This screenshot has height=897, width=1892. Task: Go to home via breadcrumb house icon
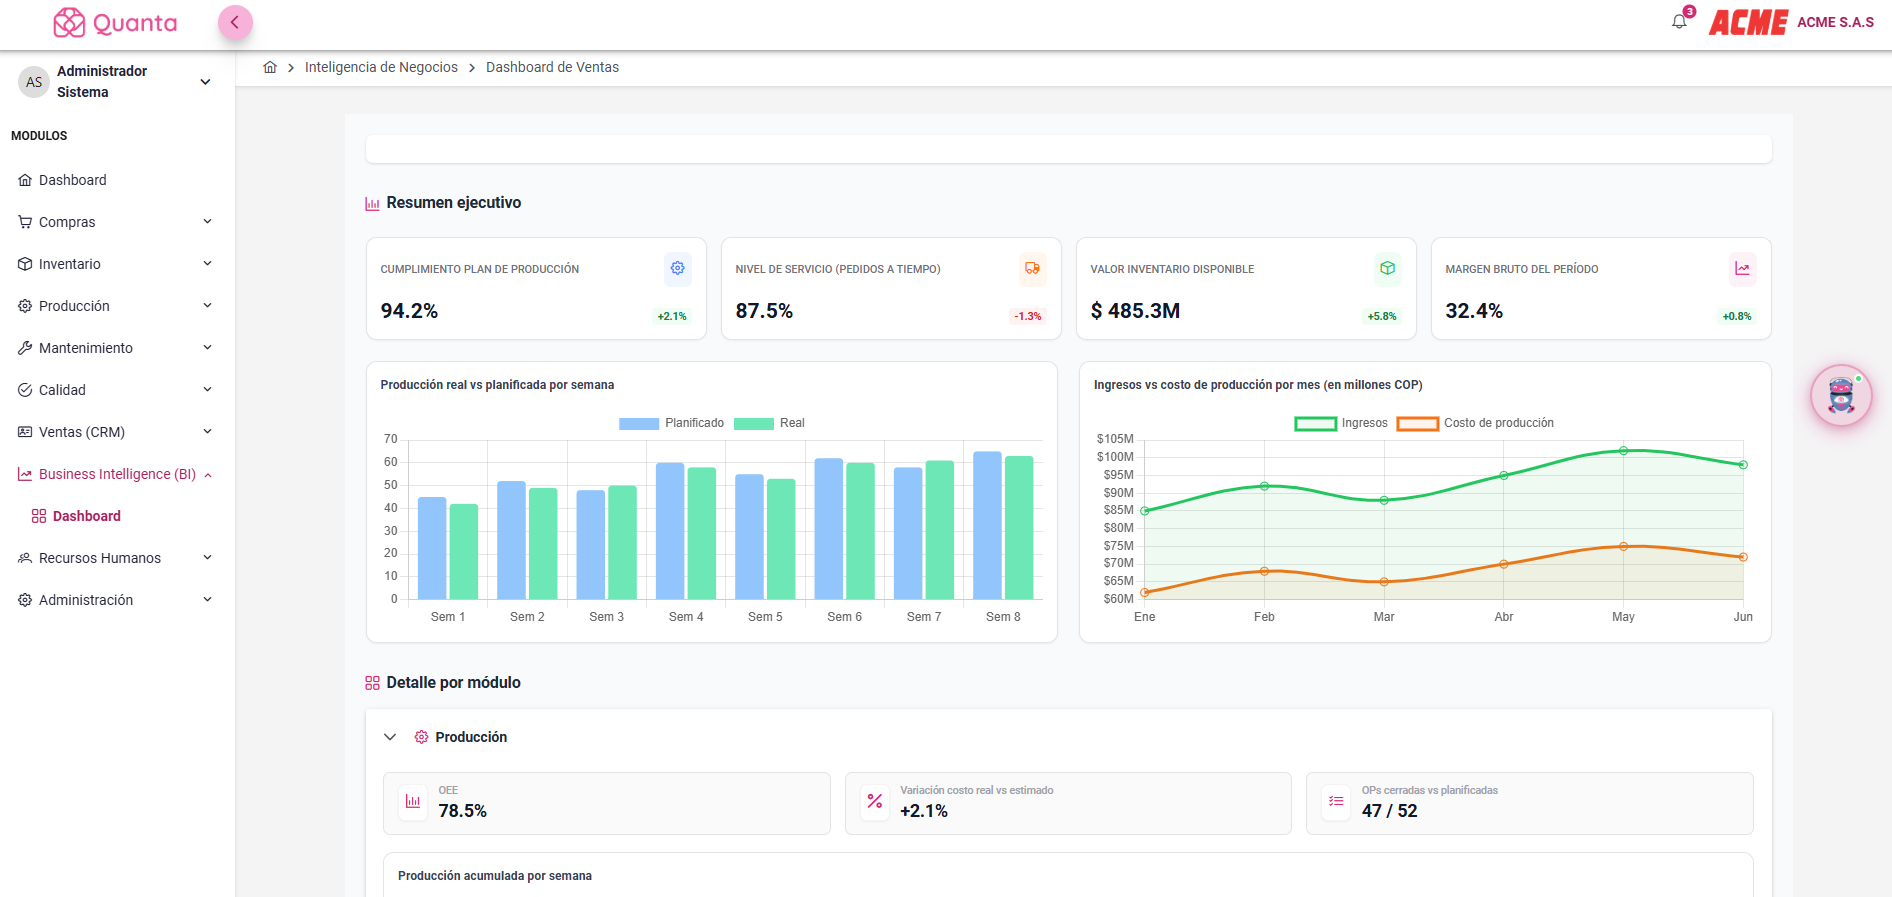270,67
